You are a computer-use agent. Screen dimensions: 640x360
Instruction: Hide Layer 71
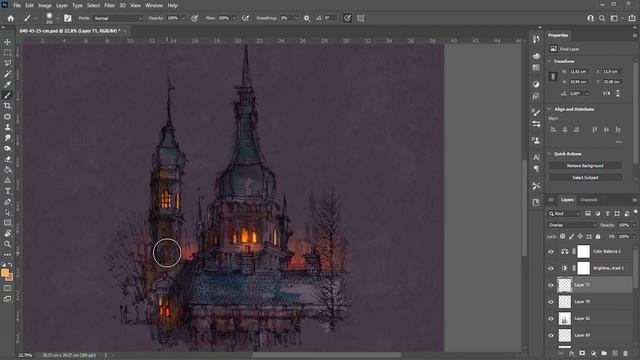[551, 285]
